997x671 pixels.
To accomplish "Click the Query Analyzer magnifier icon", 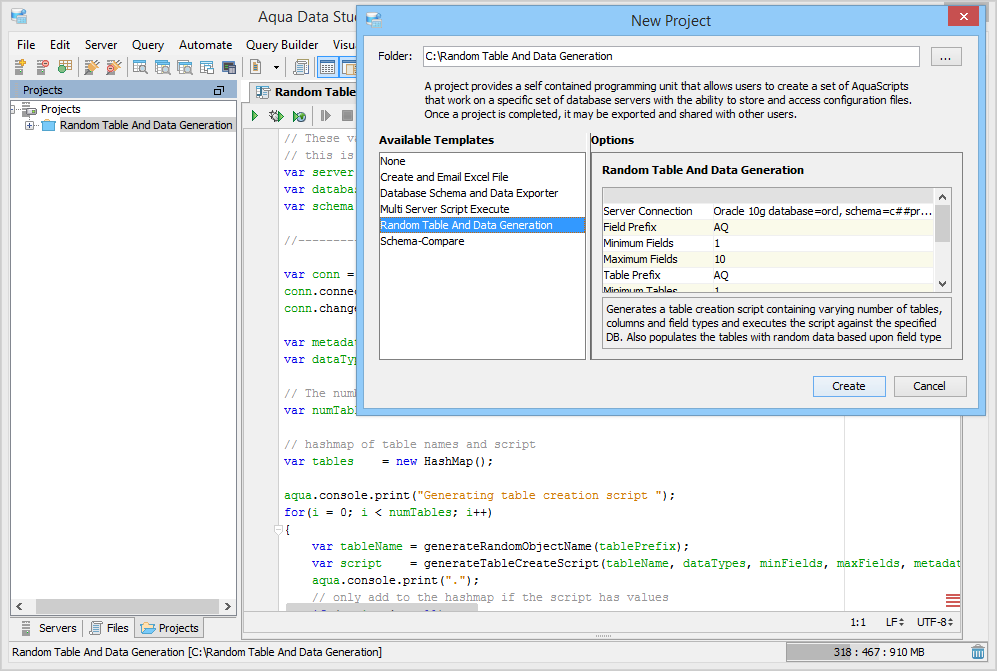I will tap(140, 67).
